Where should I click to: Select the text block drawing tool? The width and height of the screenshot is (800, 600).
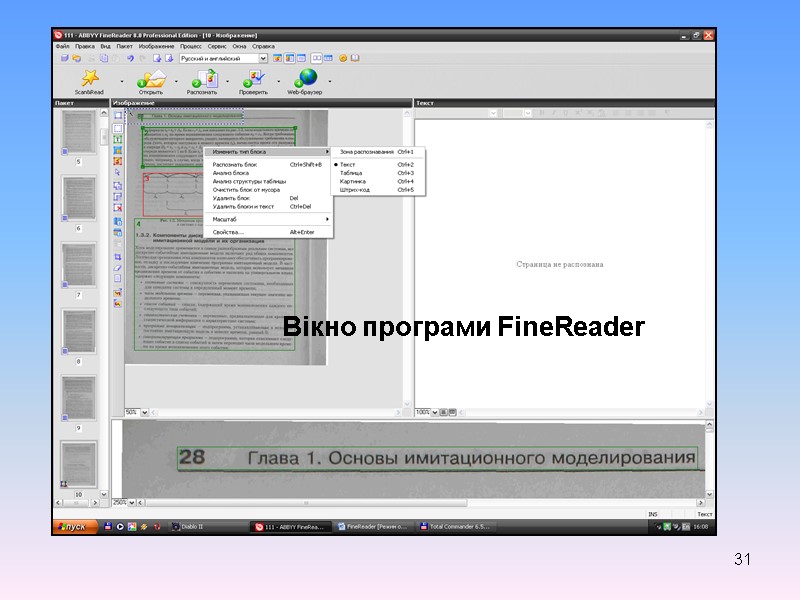tap(118, 139)
